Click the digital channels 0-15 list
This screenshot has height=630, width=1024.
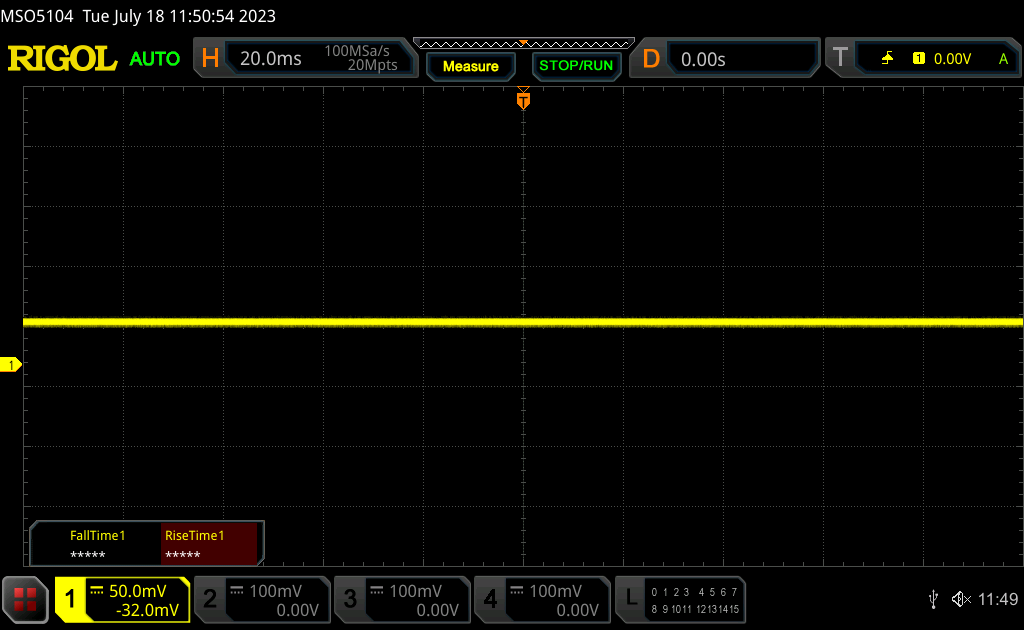tap(695, 600)
